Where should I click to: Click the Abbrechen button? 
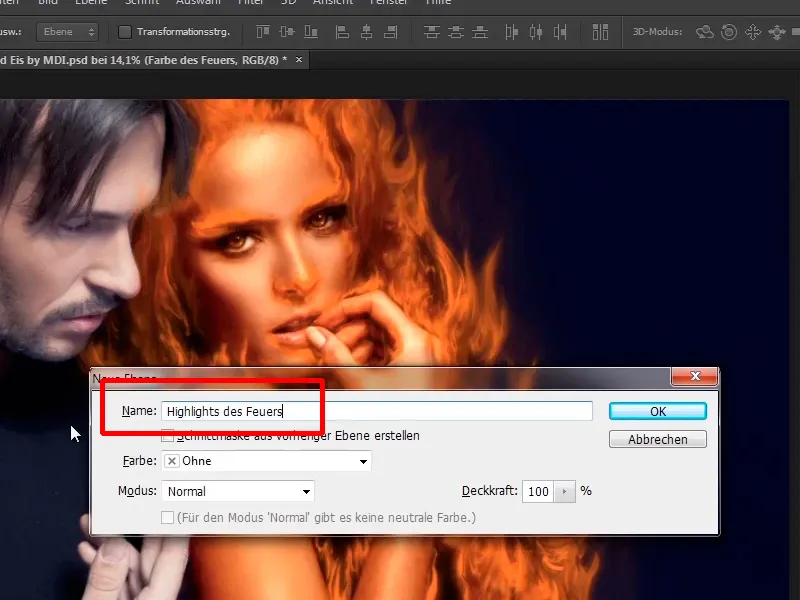coord(658,439)
